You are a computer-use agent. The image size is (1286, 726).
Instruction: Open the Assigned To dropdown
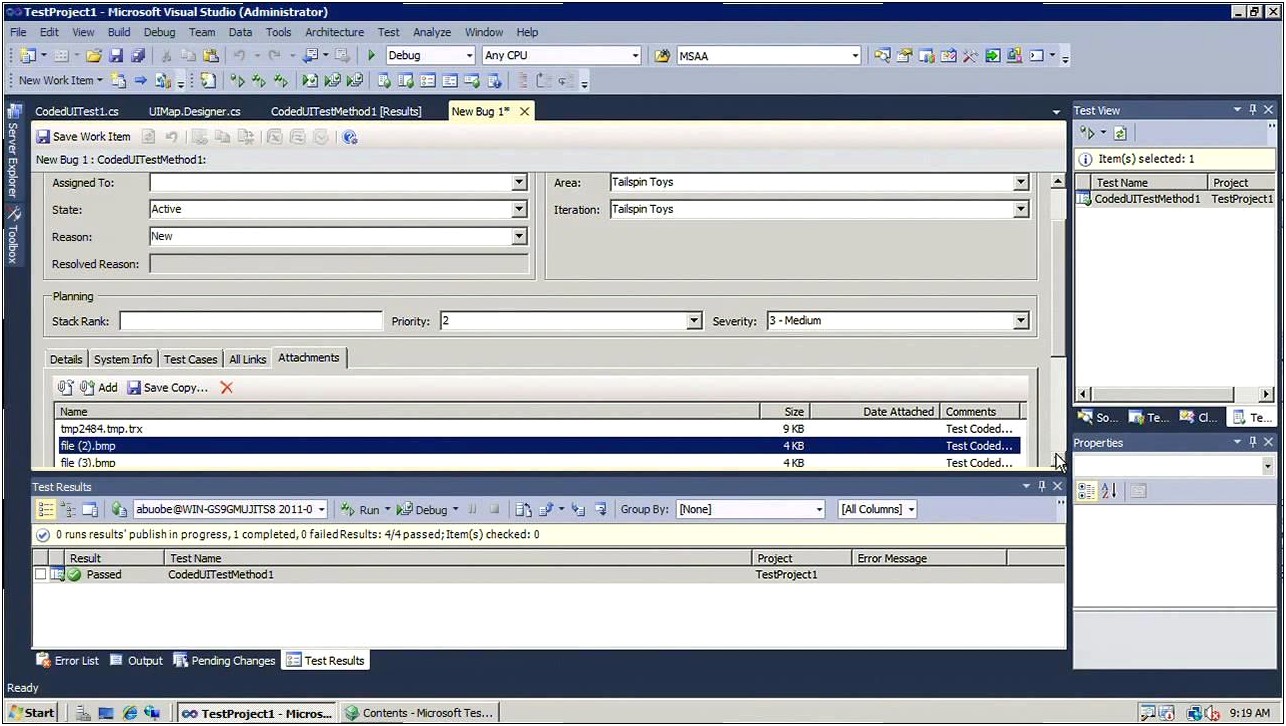[x=519, y=183]
